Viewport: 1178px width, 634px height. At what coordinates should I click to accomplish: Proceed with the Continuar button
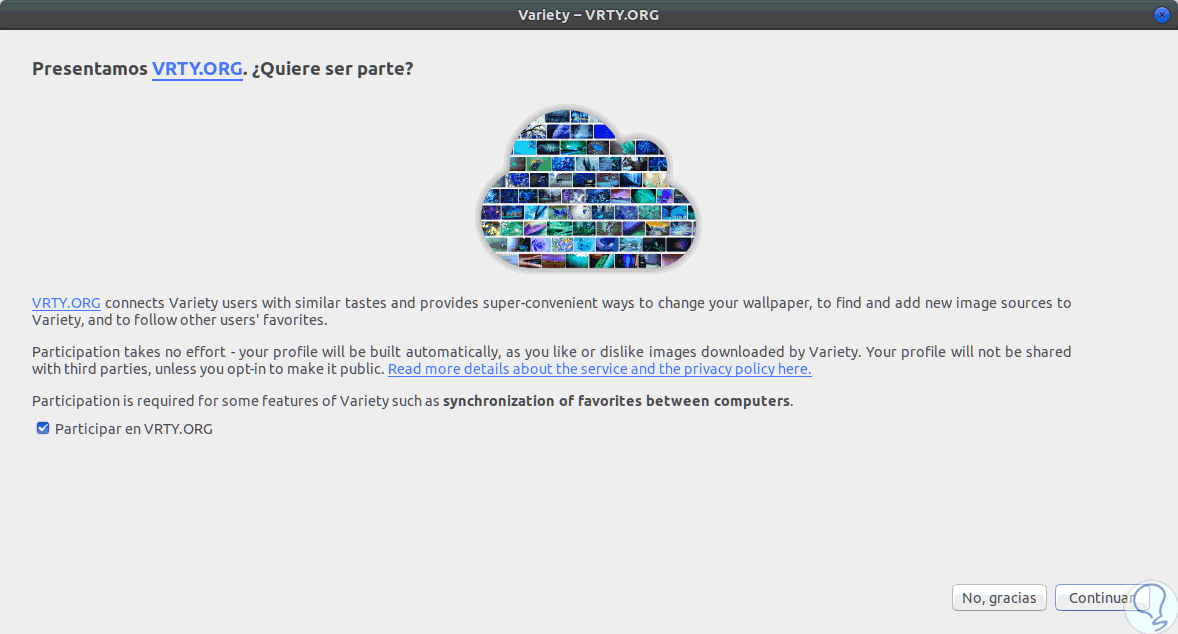[x=1101, y=598]
